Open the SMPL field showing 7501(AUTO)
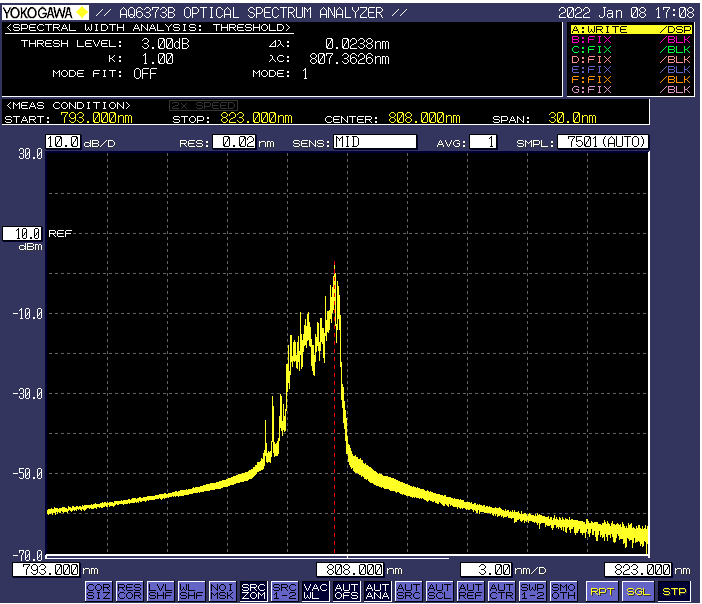The height and width of the screenshot is (604, 702). coord(603,142)
